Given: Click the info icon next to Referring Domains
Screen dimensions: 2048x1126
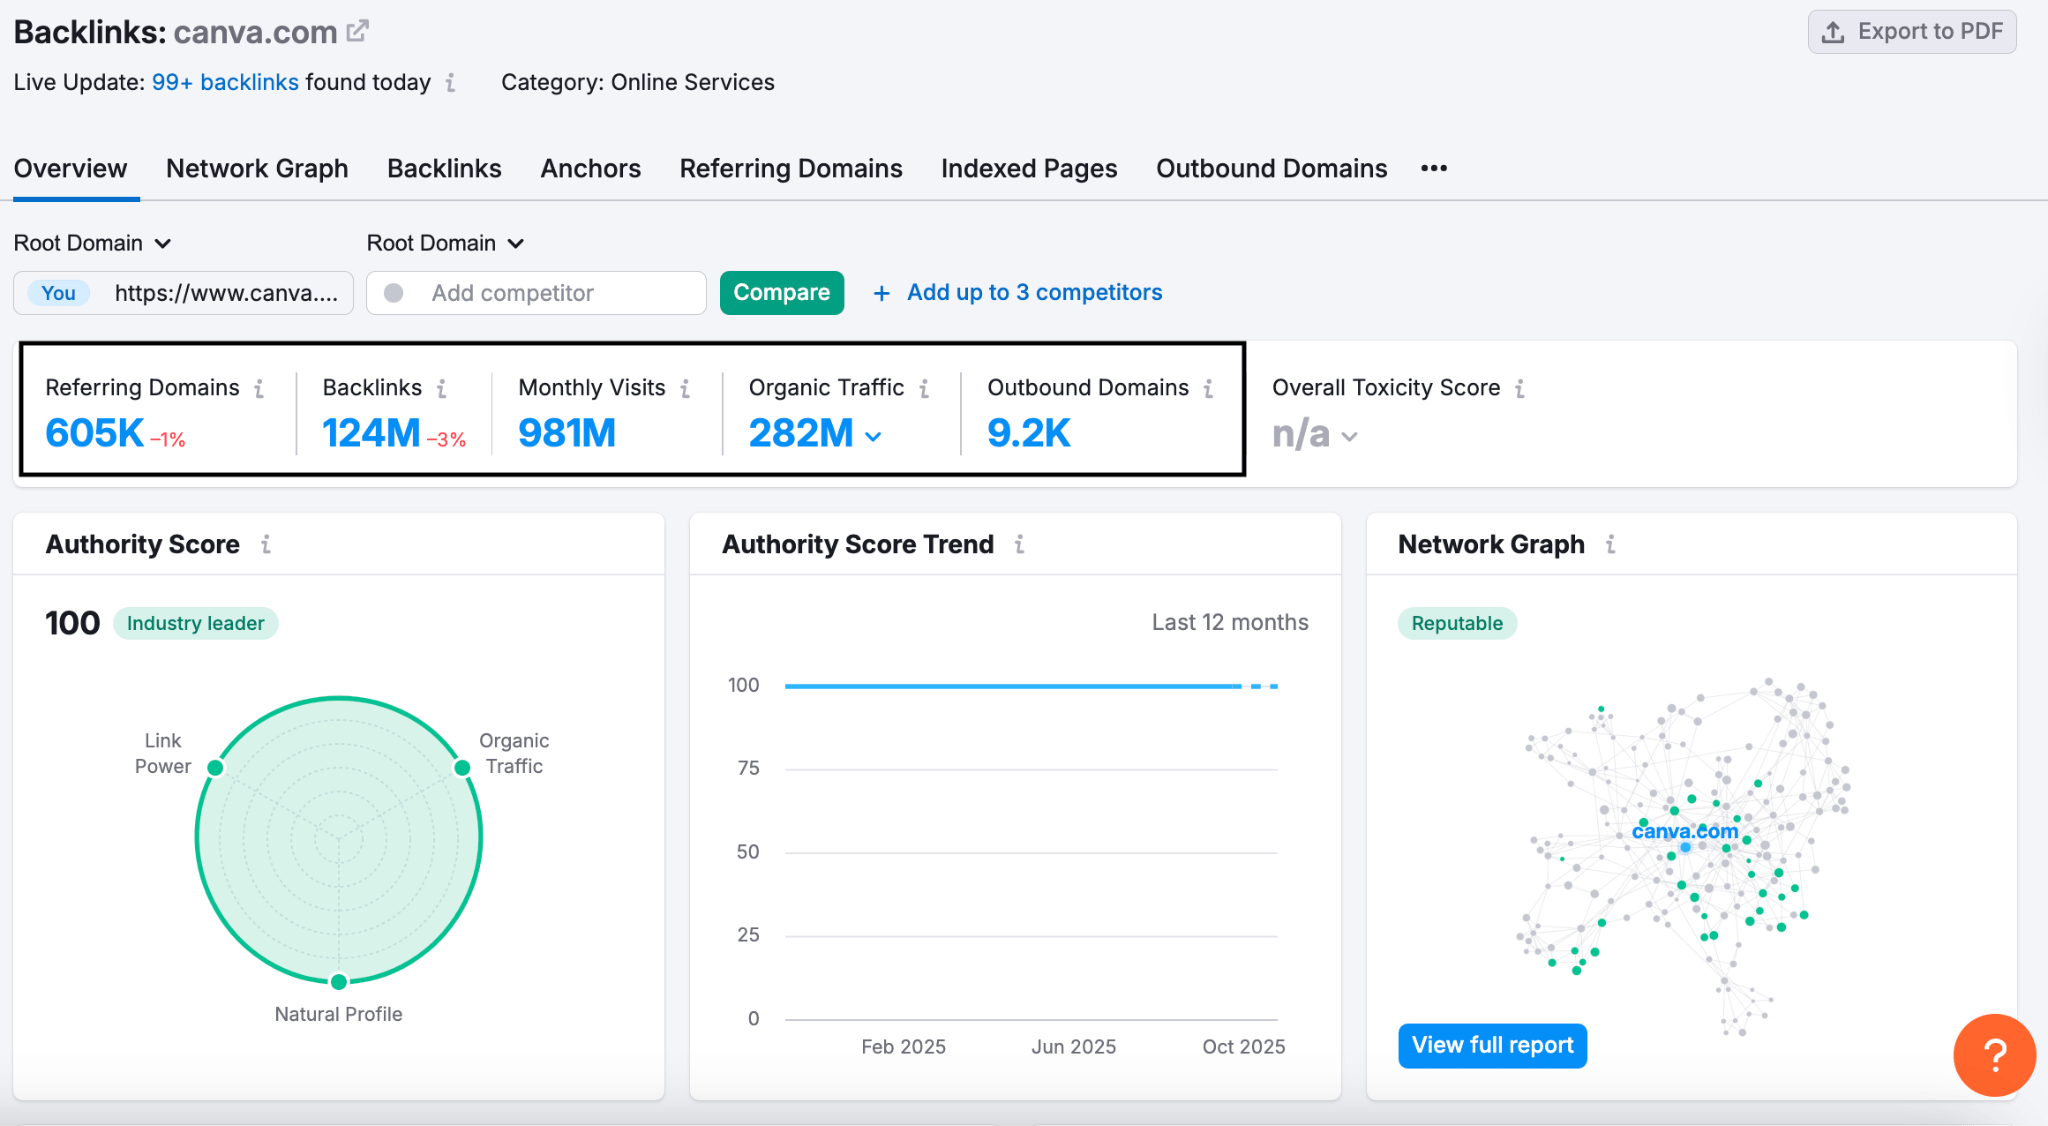Looking at the screenshot, I should [260, 388].
